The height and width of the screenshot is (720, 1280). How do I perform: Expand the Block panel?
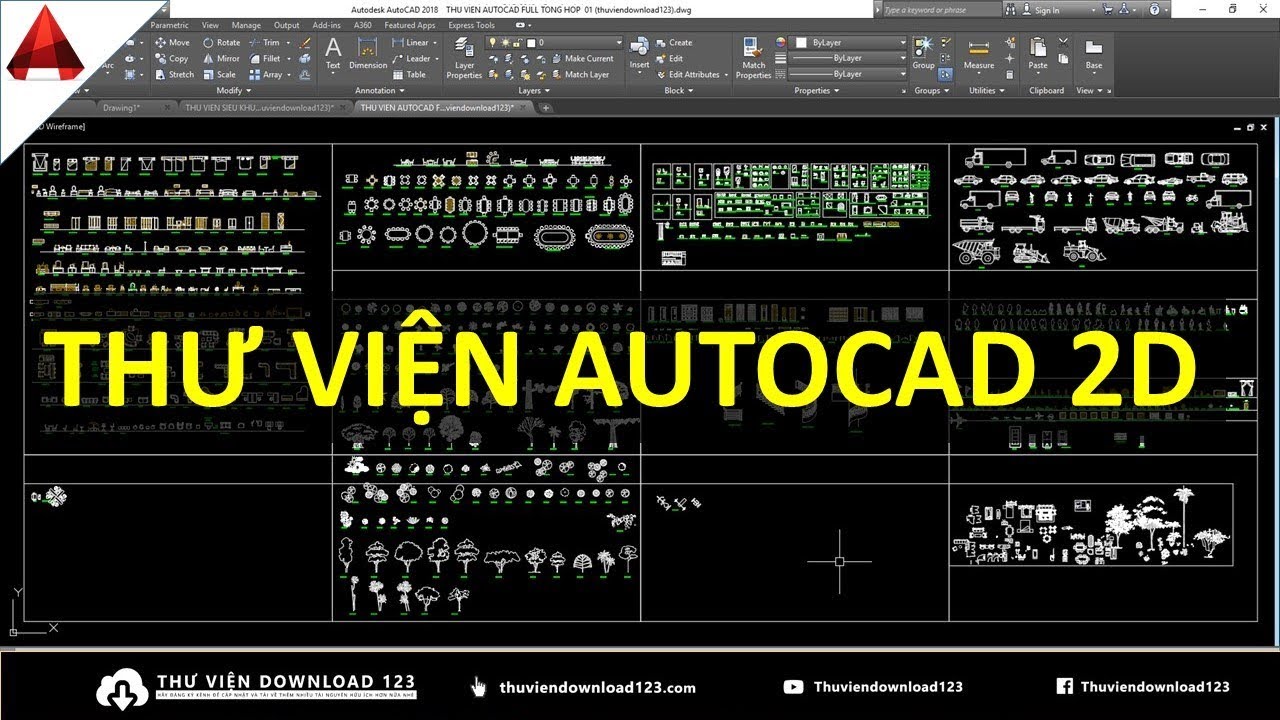[679, 90]
